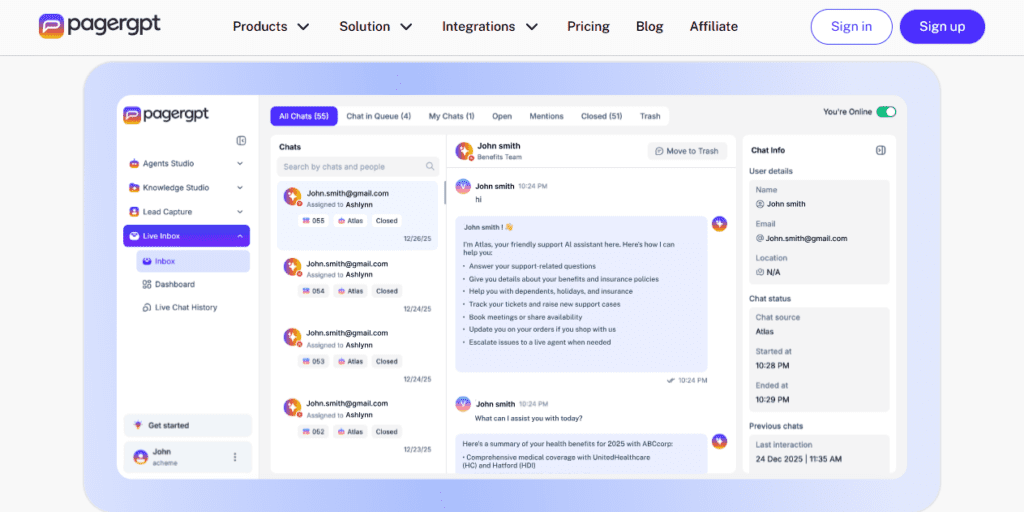Click the Get started lightbulb icon

click(x=137, y=425)
